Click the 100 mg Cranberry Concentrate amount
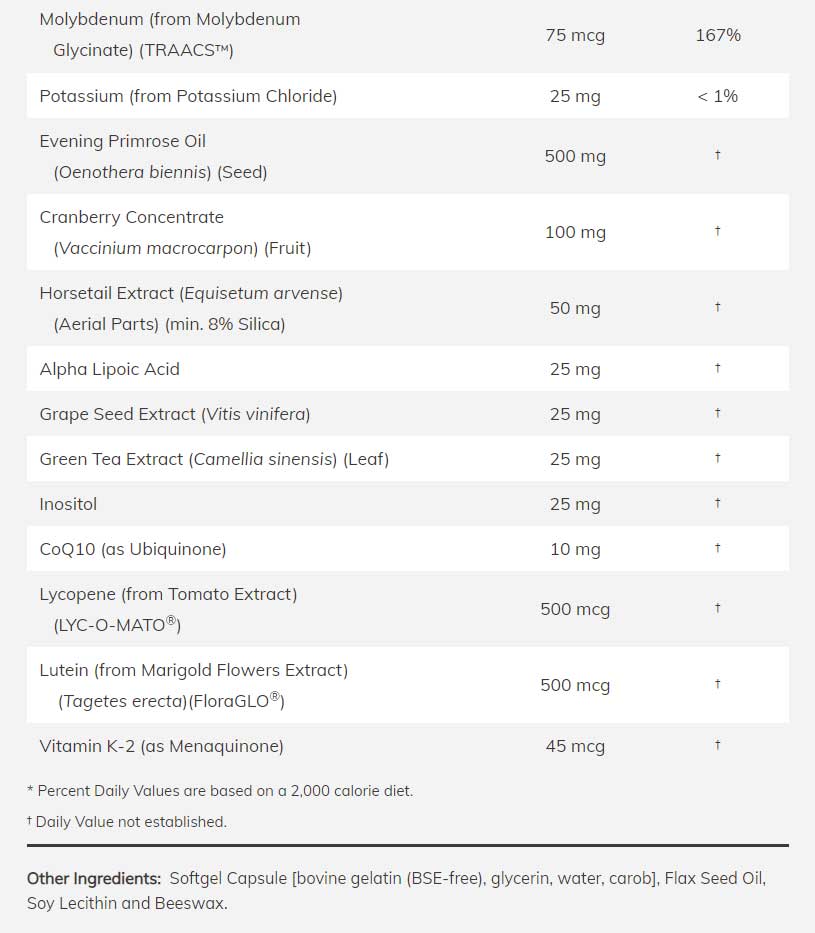The height and width of the screenshot is (933, 815). [x=575, y=232]
